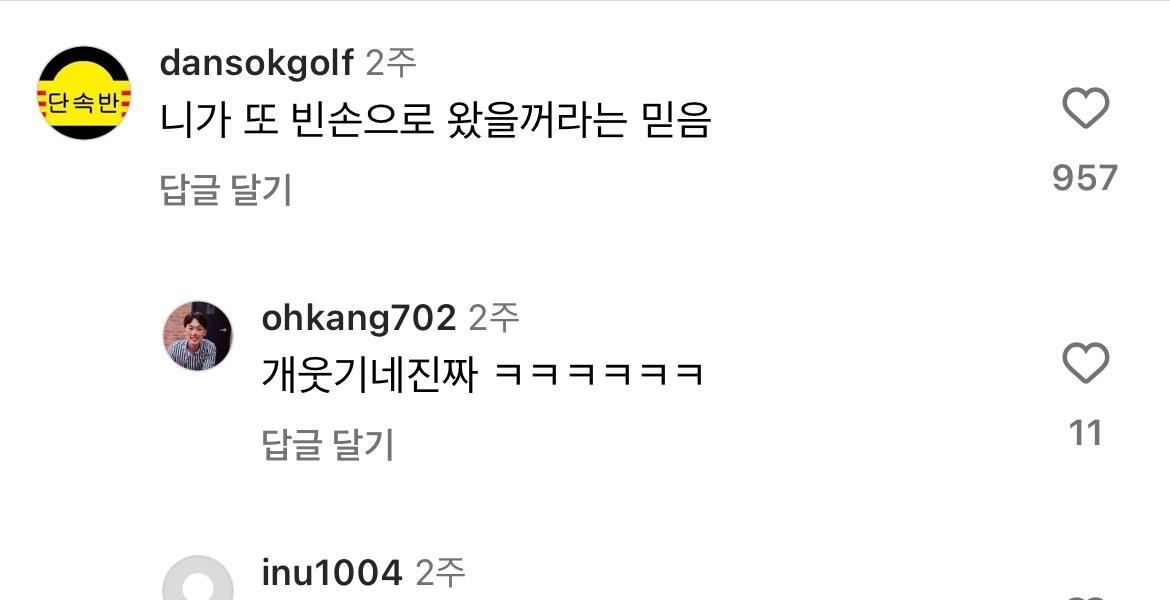Like dansokgolf's comment with the heart icon

coord(1086,108)
